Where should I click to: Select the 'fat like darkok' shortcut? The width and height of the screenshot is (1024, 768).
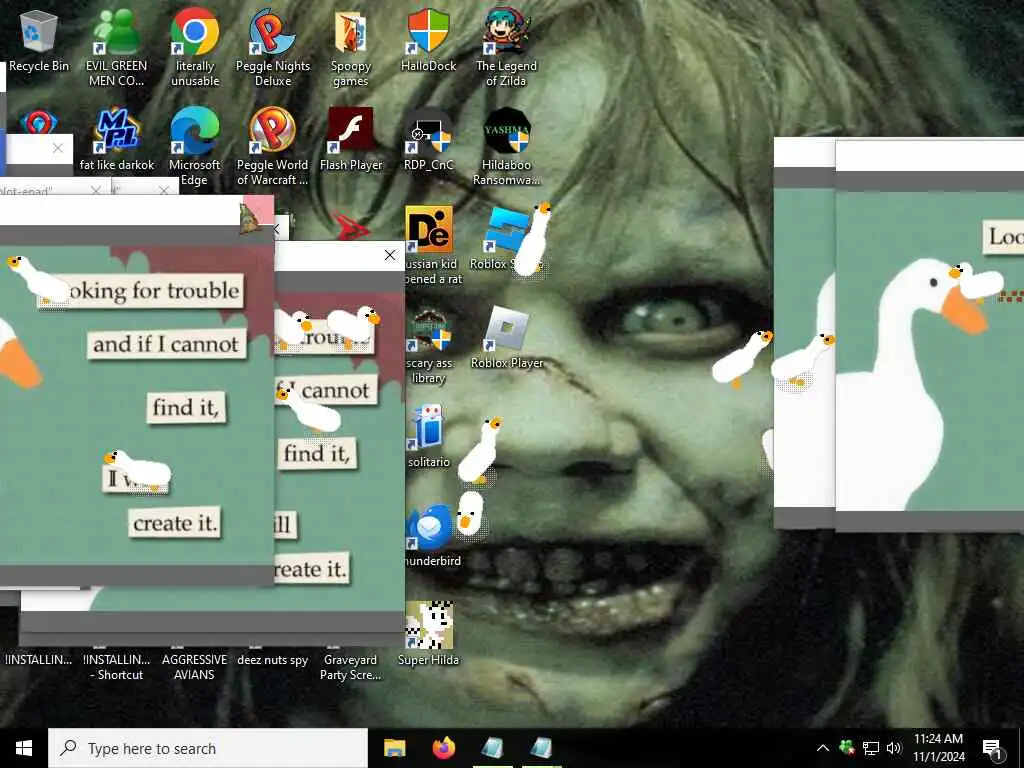(x=117, y=139)
